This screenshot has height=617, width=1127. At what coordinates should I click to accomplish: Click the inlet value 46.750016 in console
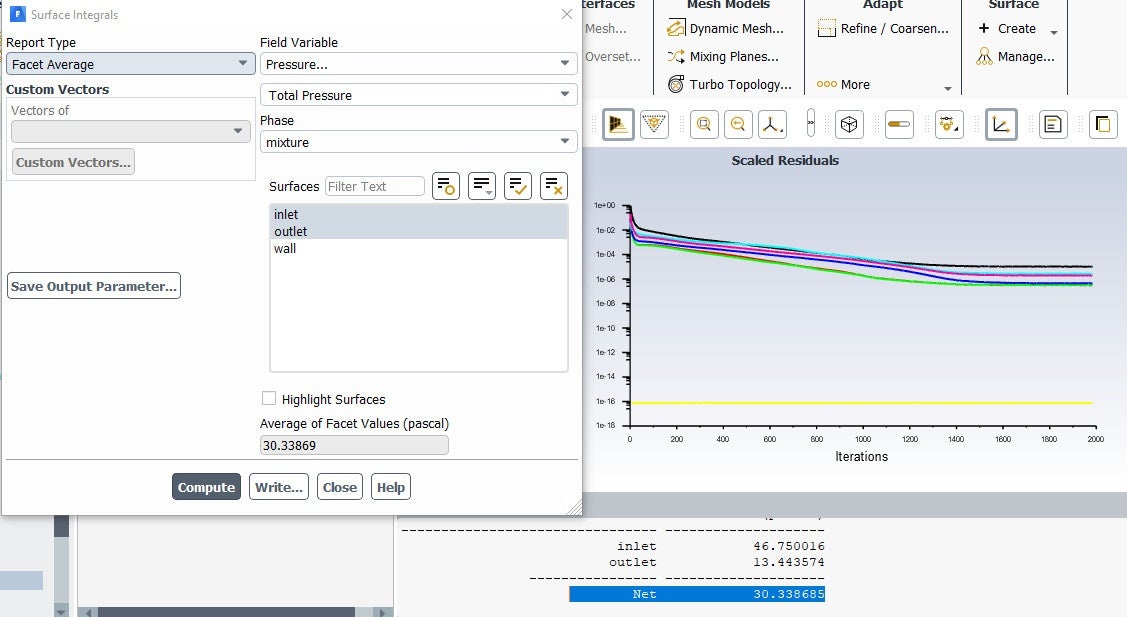tap(788, 546)
